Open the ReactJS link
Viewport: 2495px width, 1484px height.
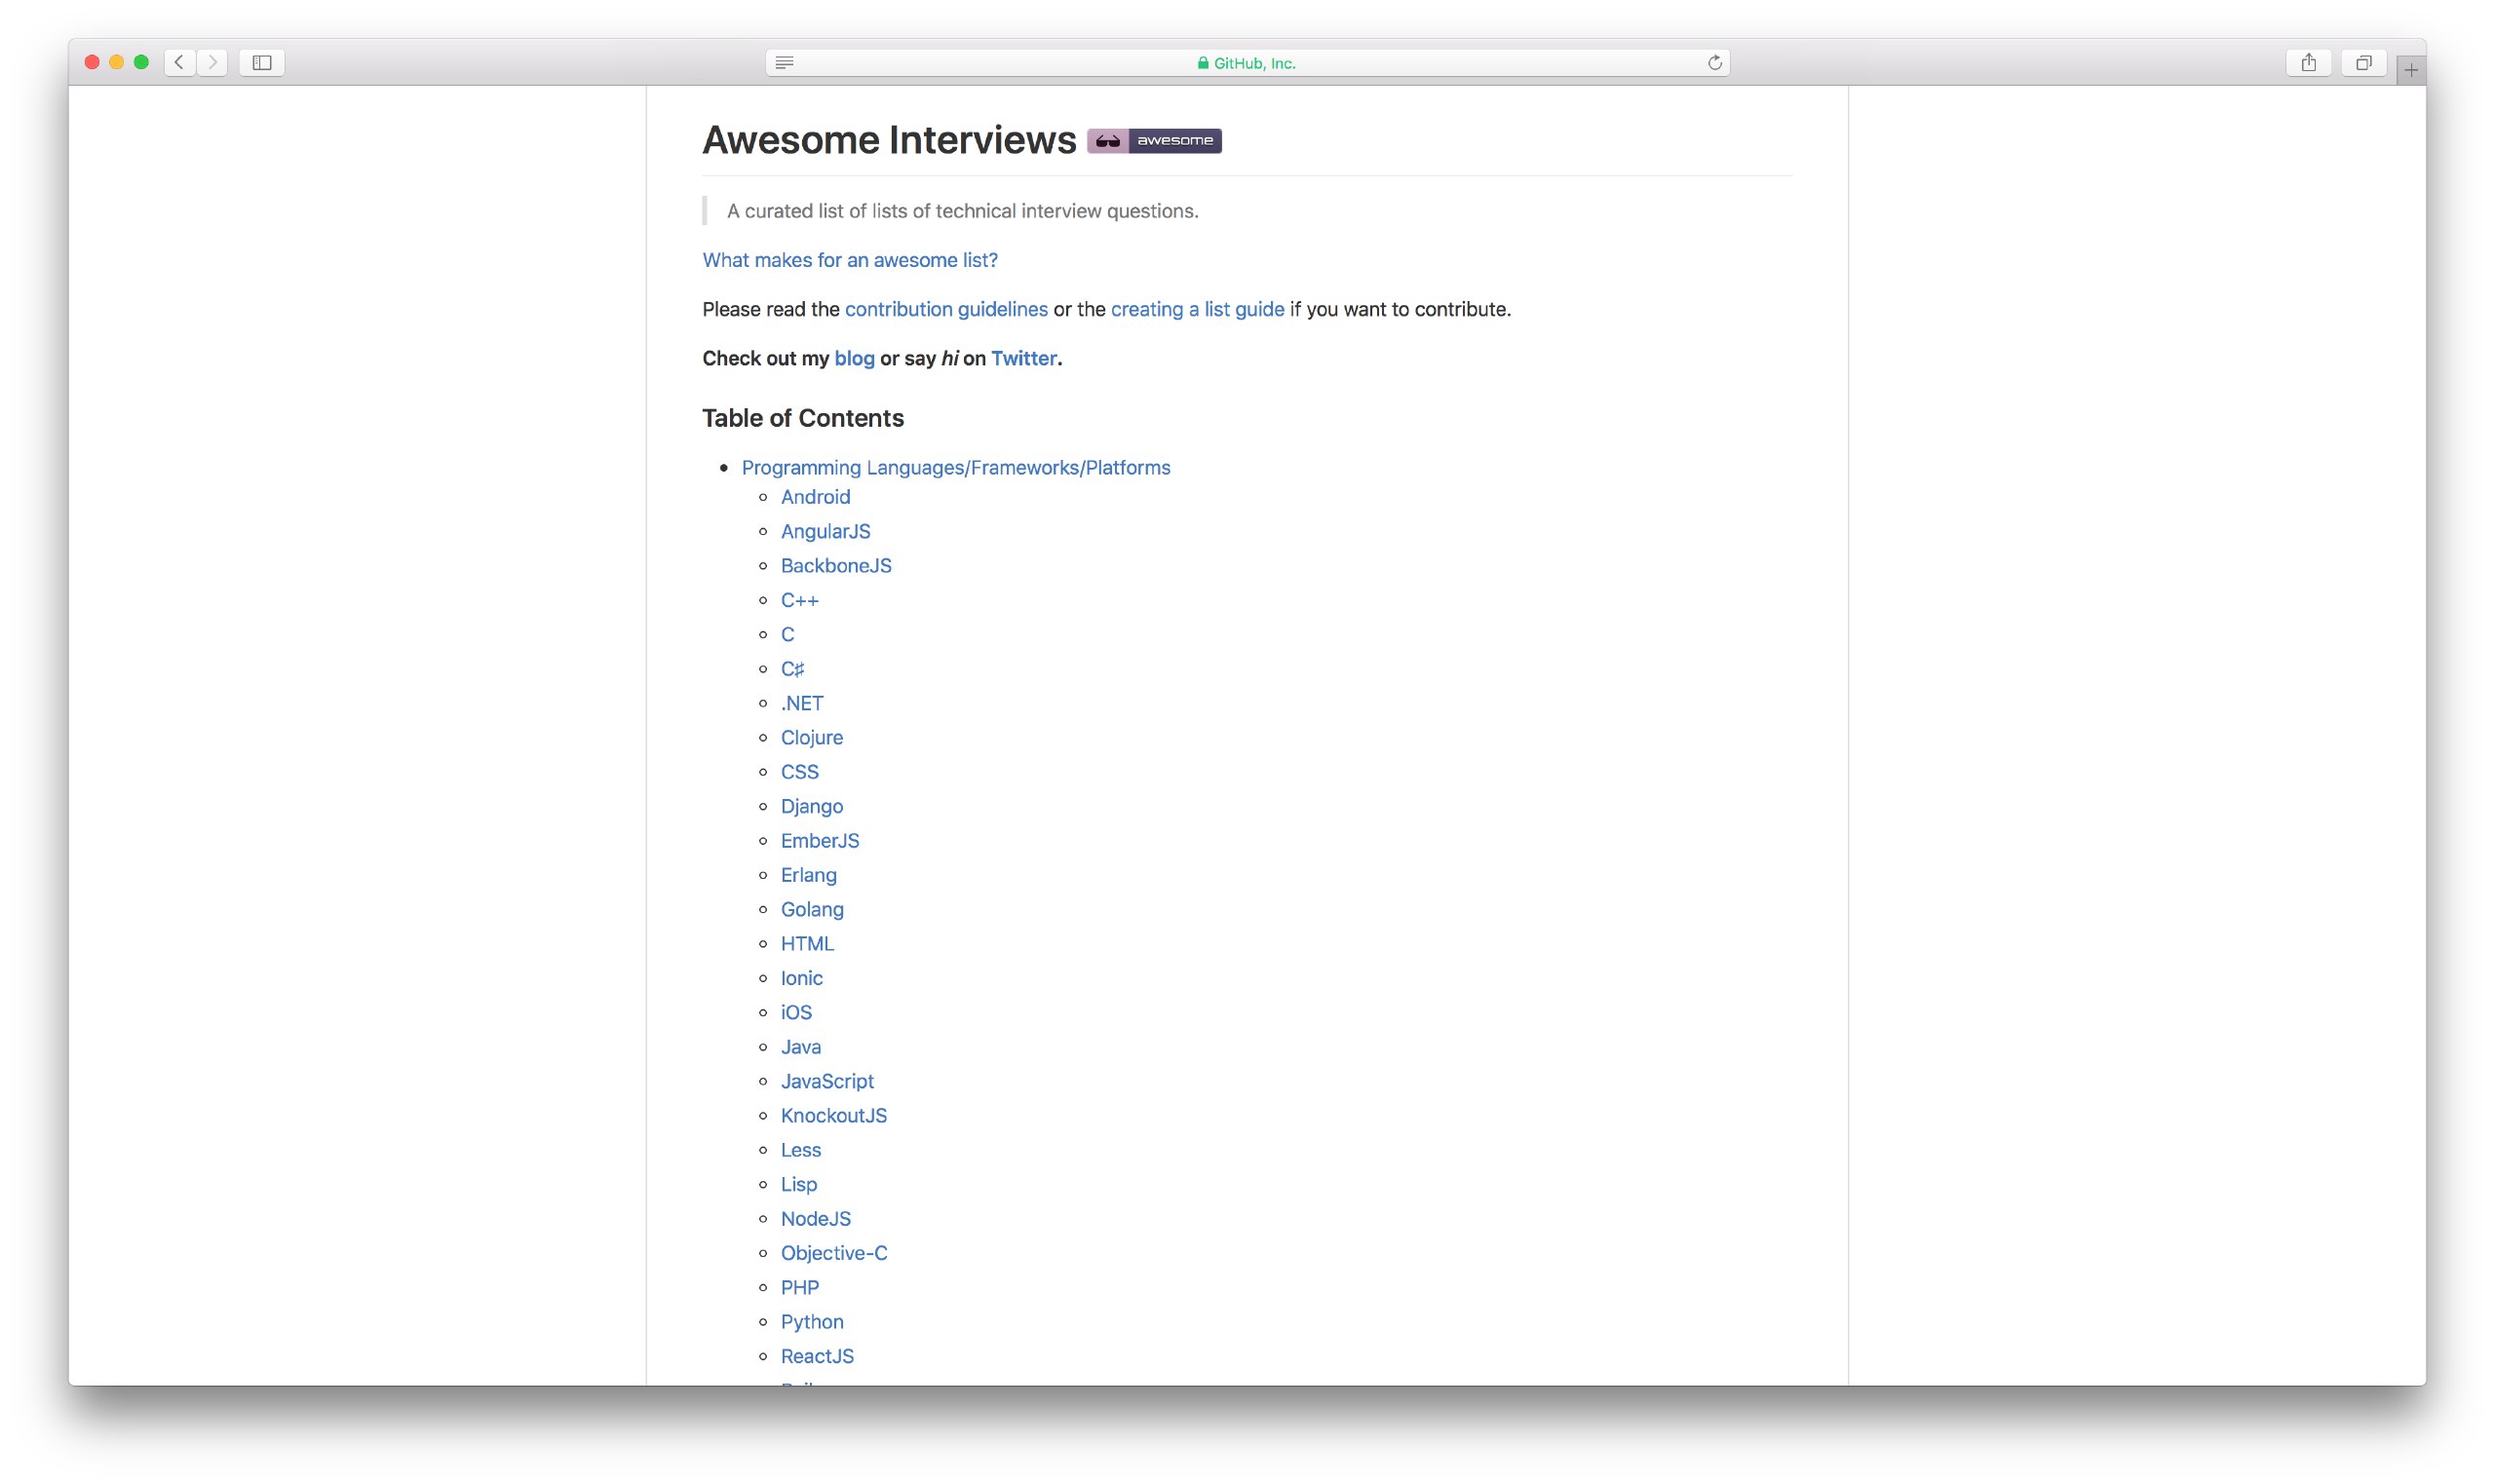817,1355
